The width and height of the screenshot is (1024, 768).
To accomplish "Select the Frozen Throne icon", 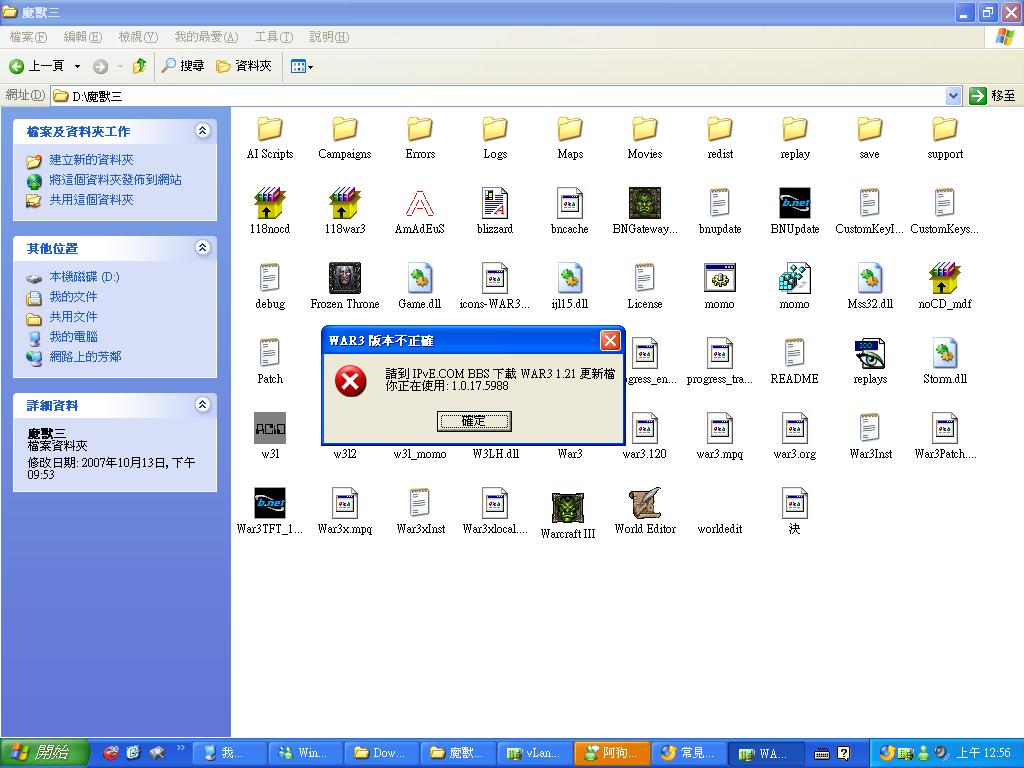I will [x=345, y=279].
